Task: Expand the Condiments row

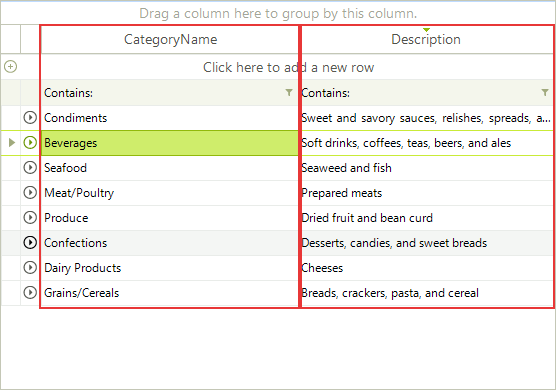Action: (x=30, y=117)
